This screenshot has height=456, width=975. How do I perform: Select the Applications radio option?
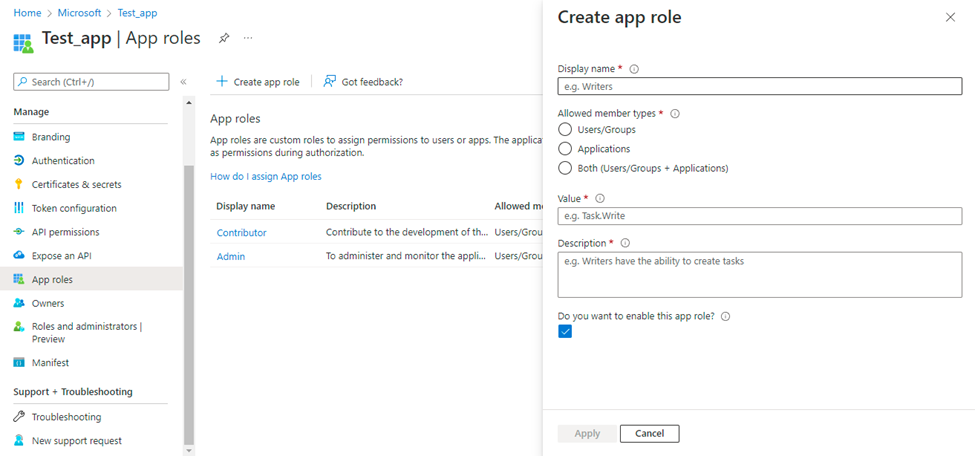coord(566,149)
